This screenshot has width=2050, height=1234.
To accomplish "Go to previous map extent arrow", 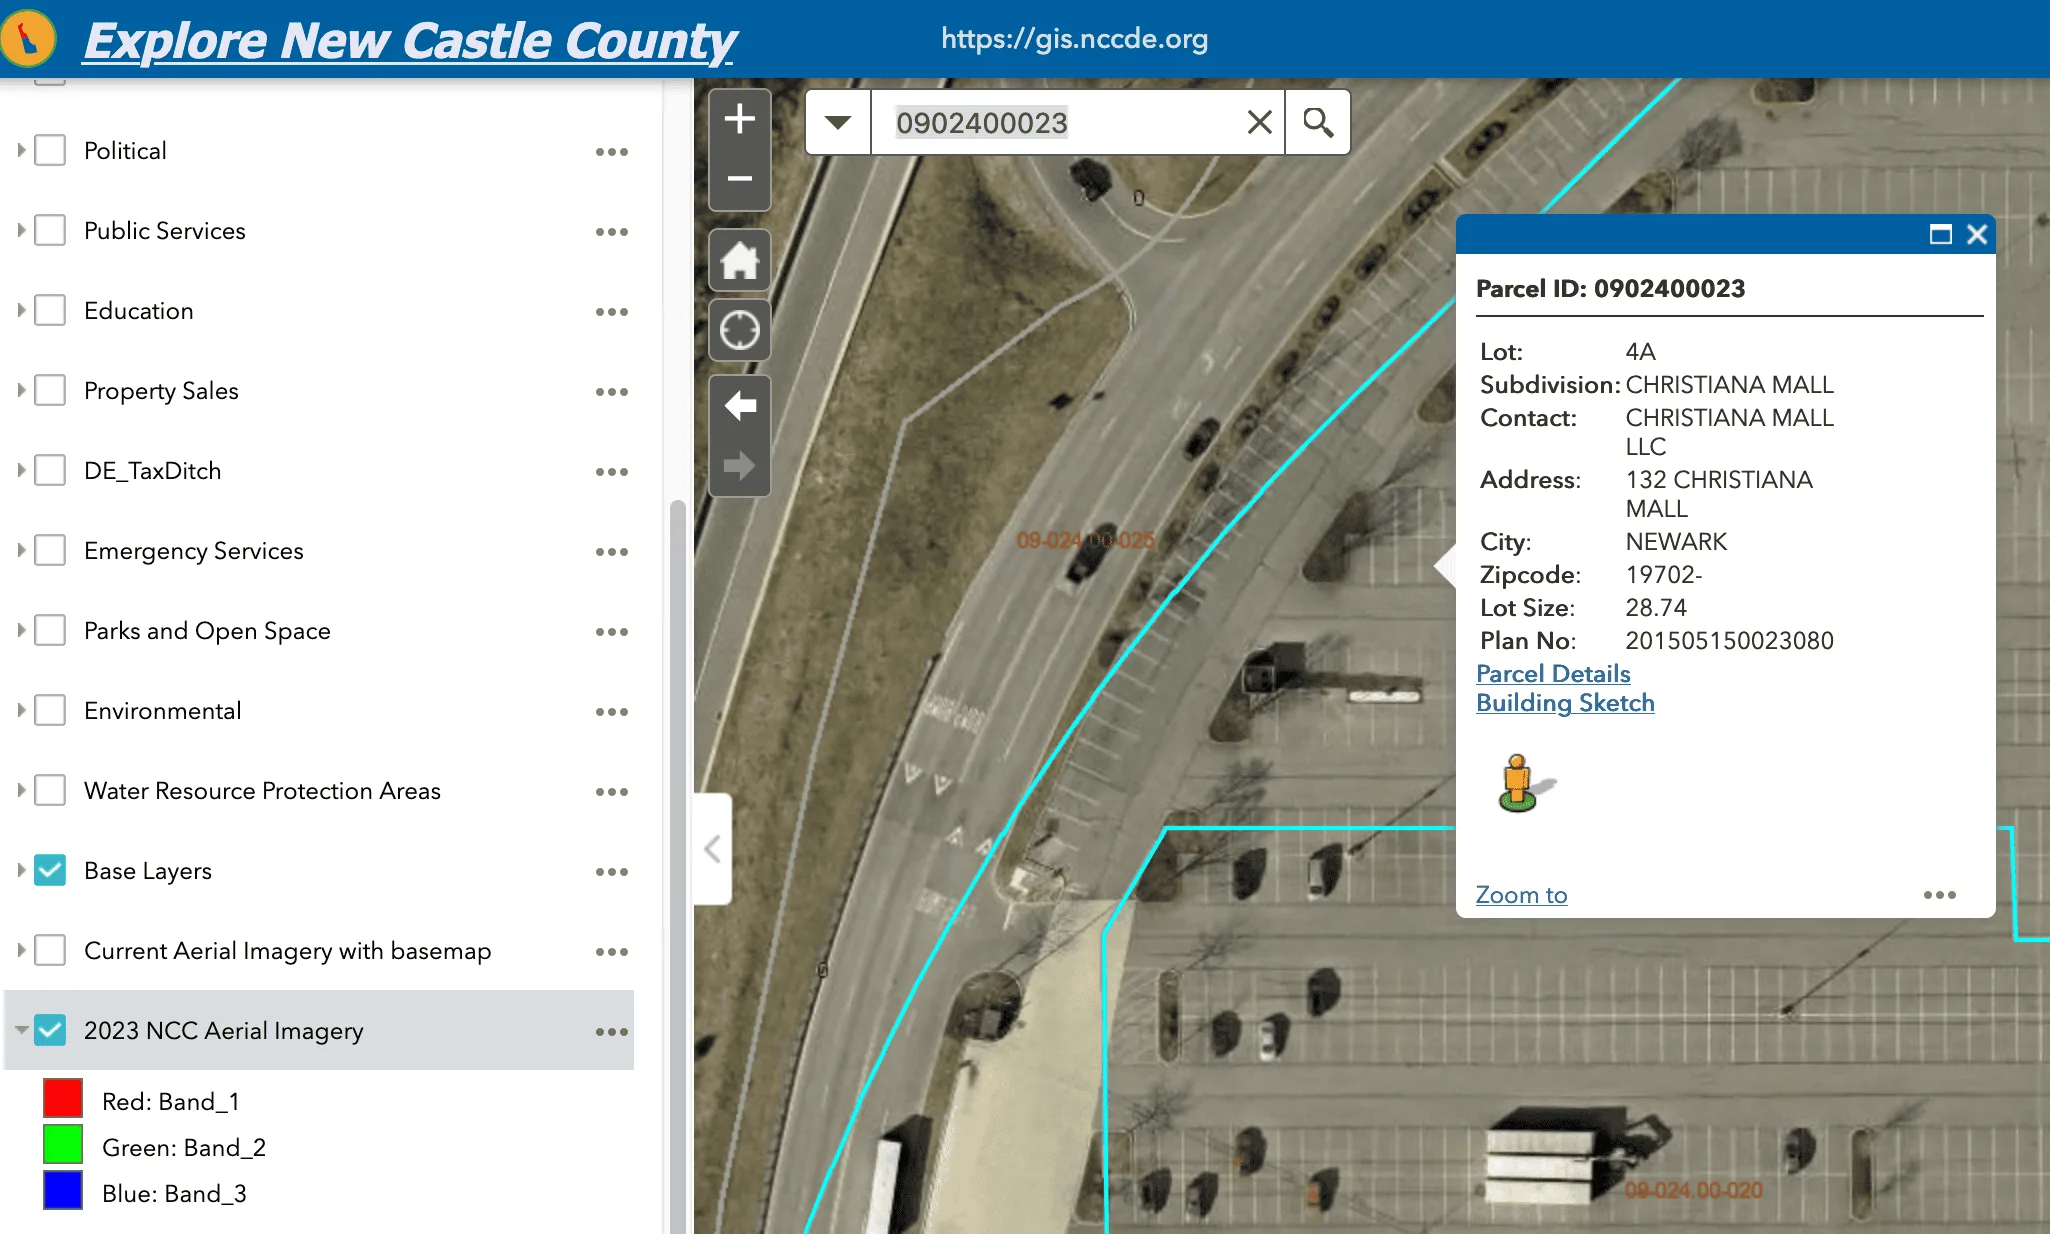I will click(740, 406).
